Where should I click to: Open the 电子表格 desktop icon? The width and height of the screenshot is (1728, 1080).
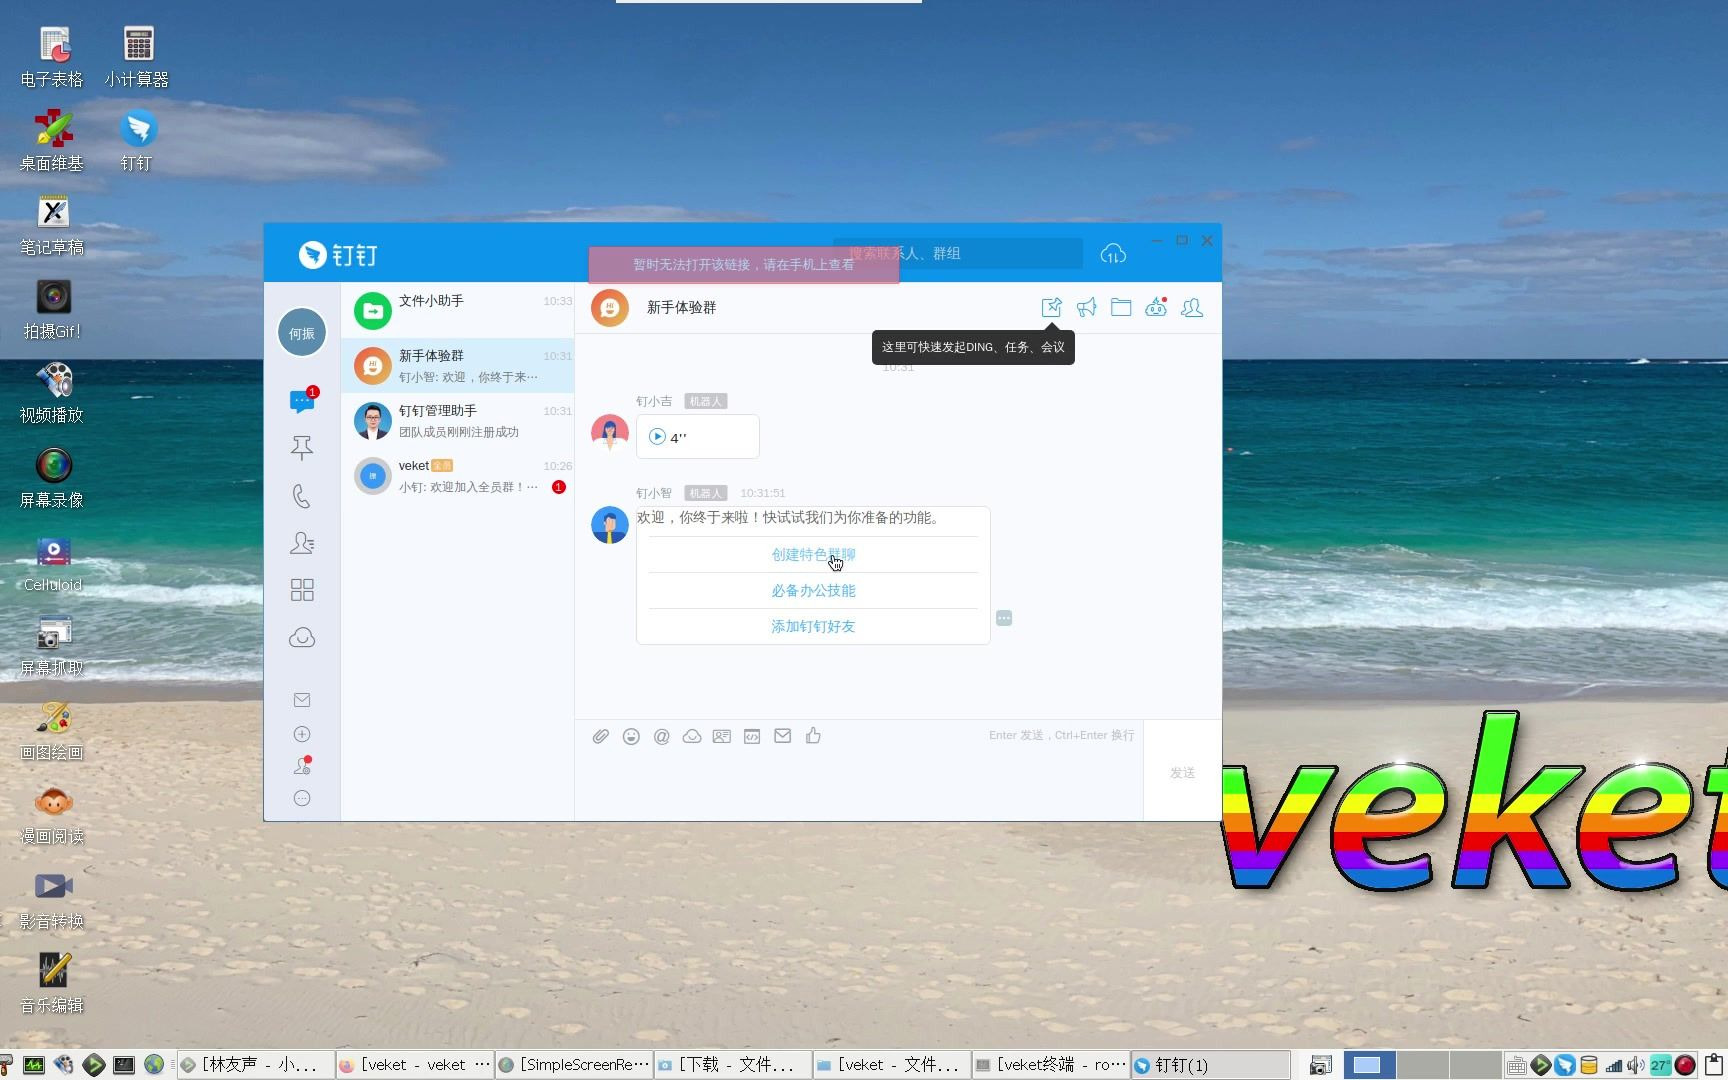[53, 57]
